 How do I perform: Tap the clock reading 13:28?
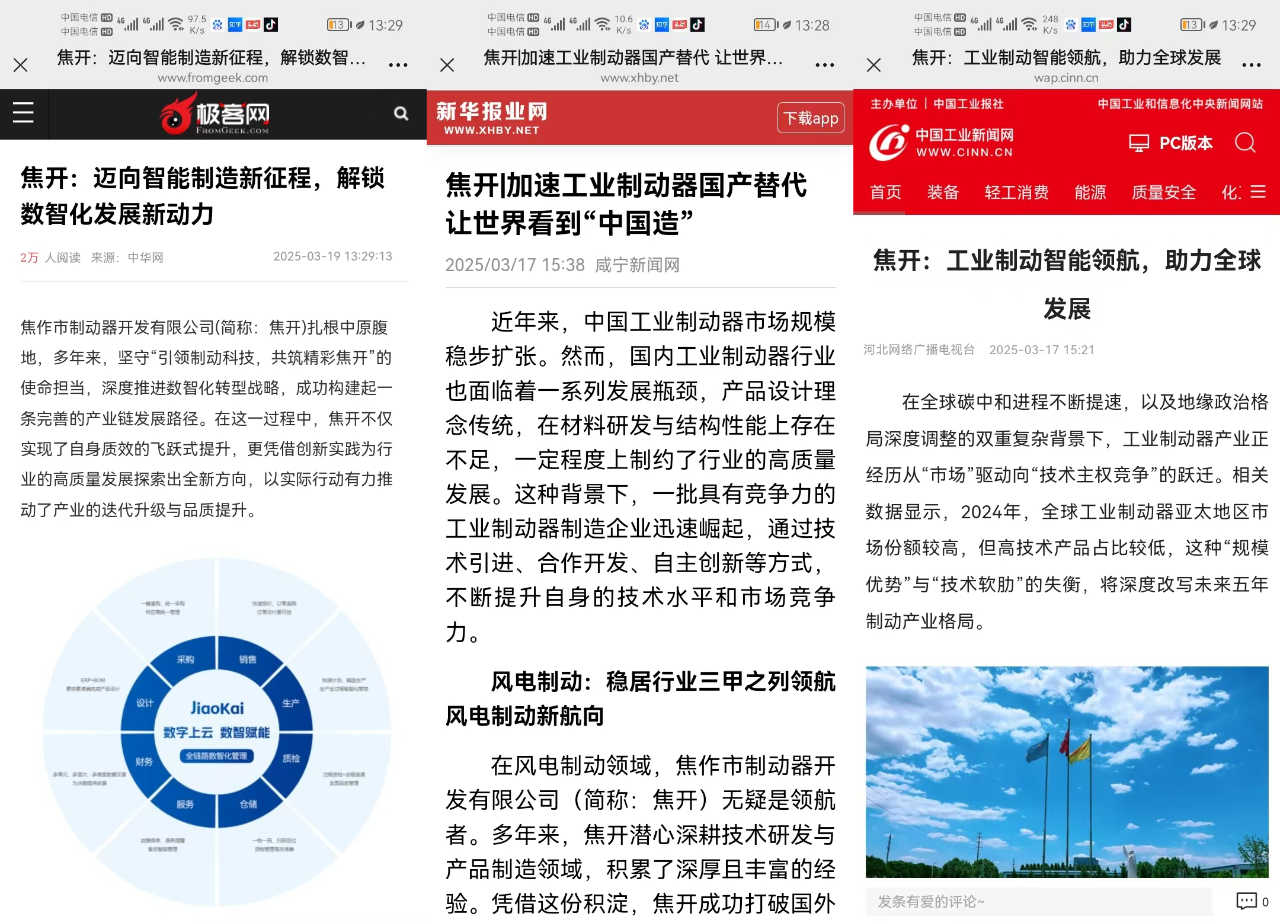[x=813, y=25]
